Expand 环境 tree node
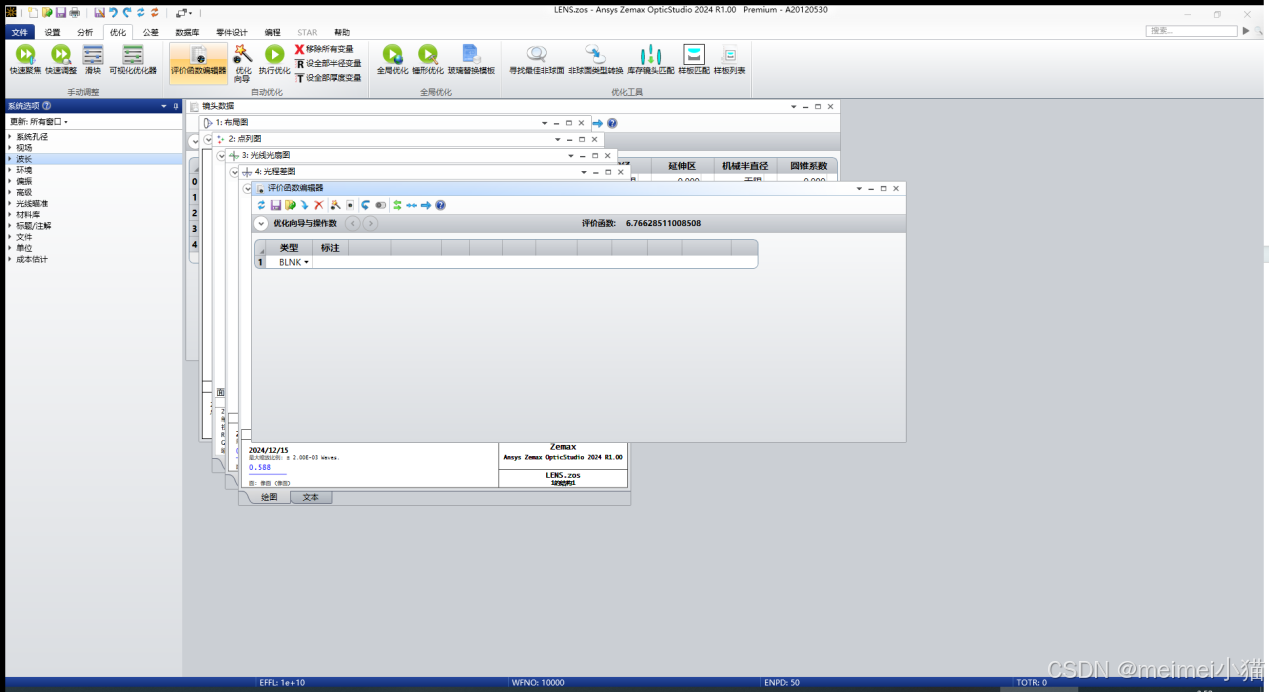Image resolution: width=1269 pixels, height=692 pixels. [10, 170]
